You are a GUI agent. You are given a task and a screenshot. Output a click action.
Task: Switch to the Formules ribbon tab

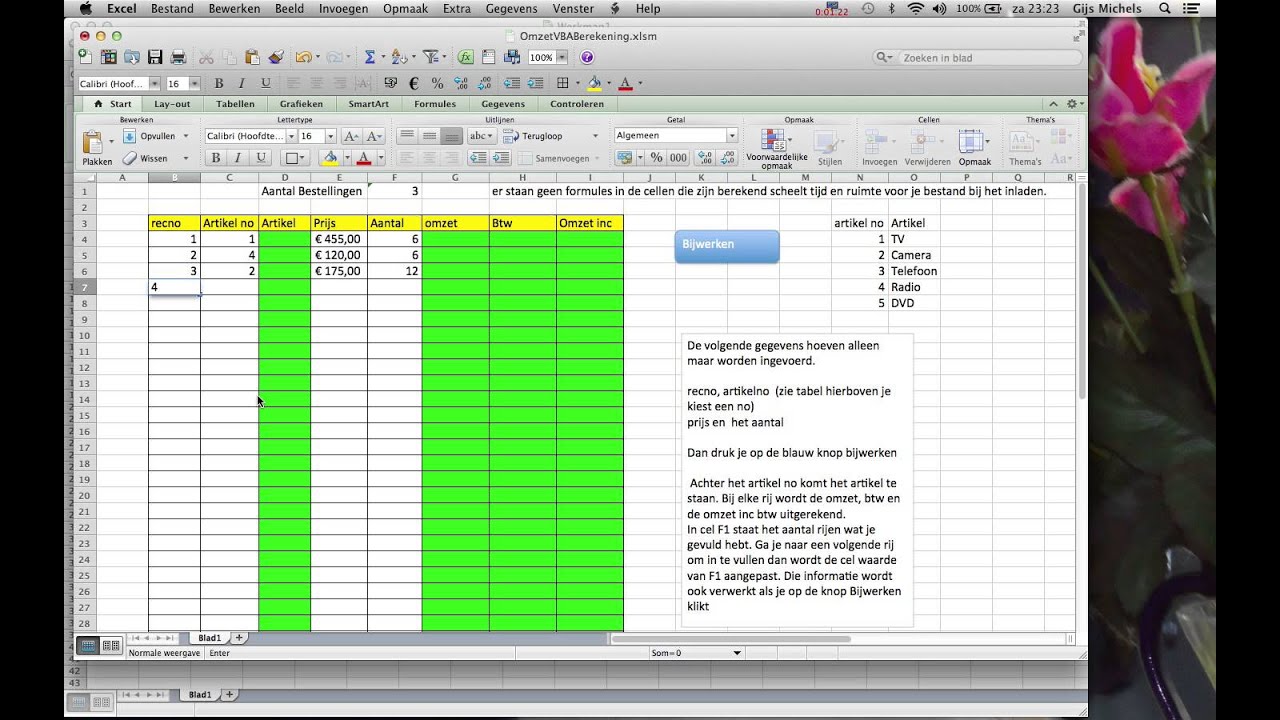[435, 104]
